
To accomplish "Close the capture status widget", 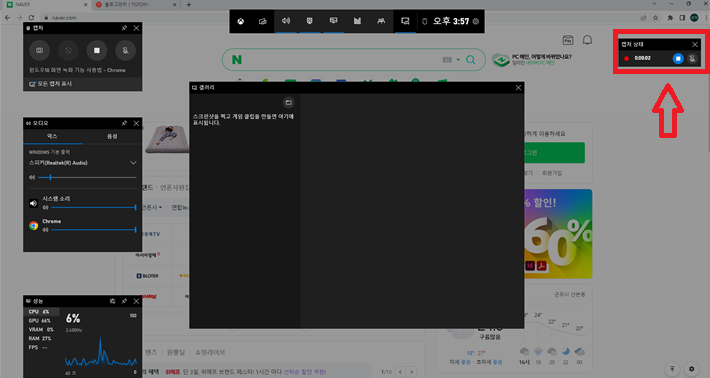I will tap(695, 44).
